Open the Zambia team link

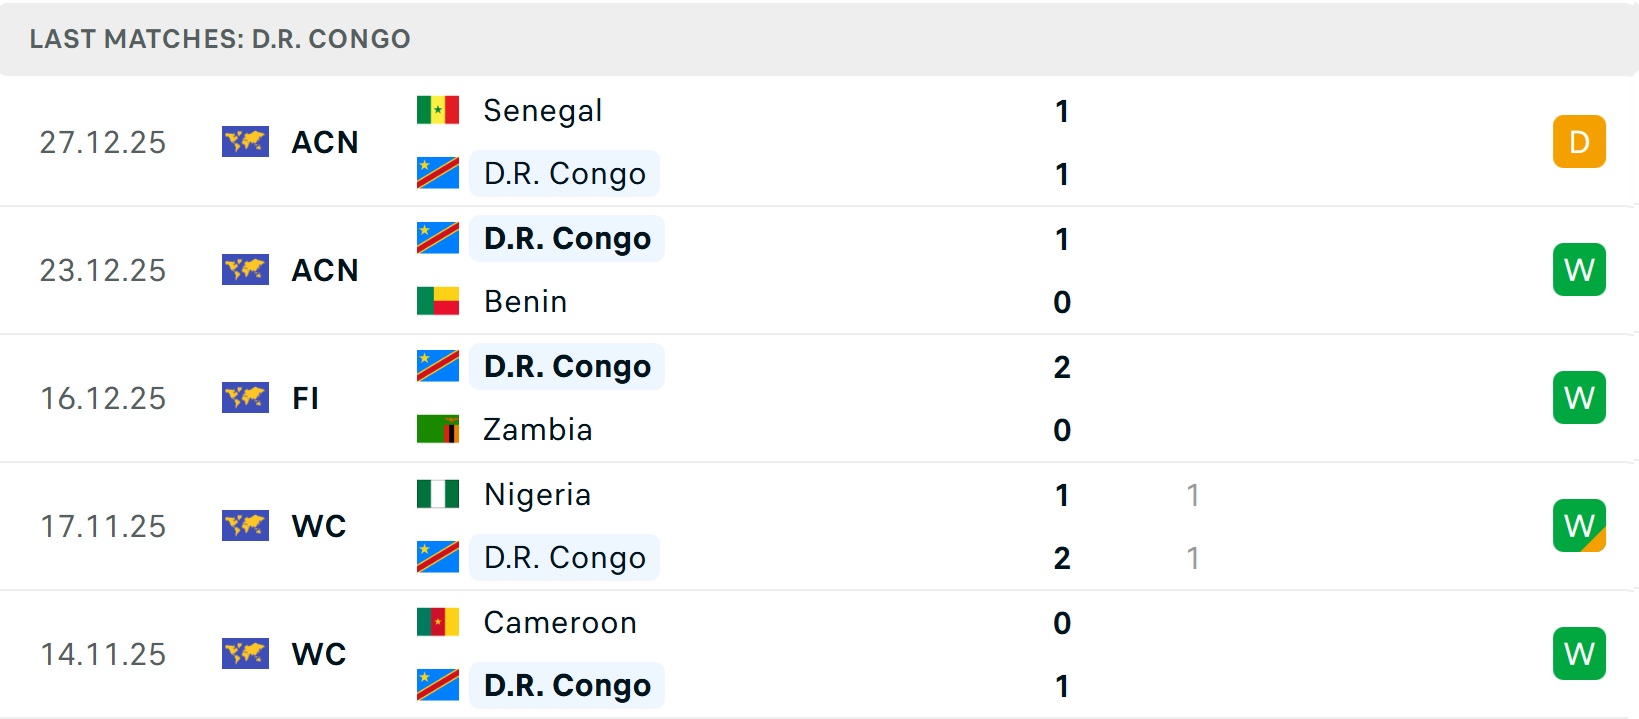(x=538, y=429)
